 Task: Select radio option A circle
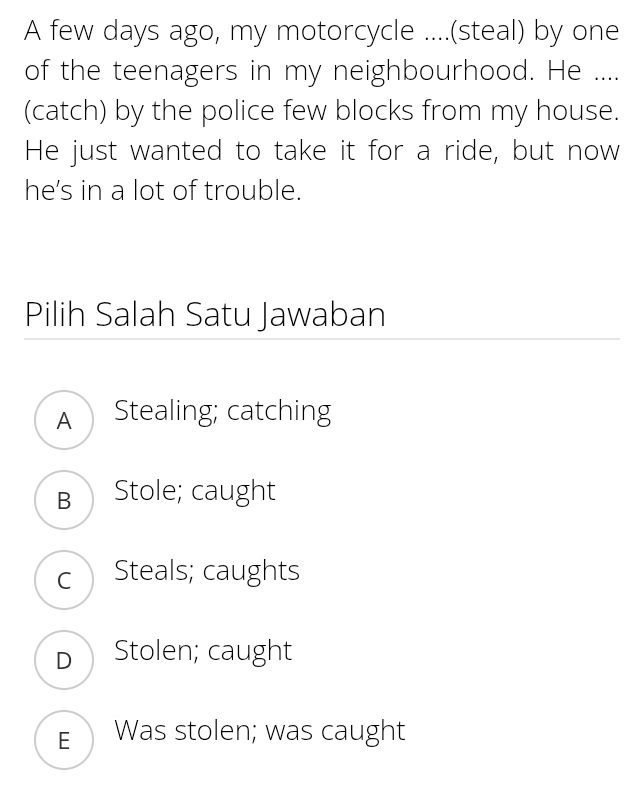[x=64, y=420]
